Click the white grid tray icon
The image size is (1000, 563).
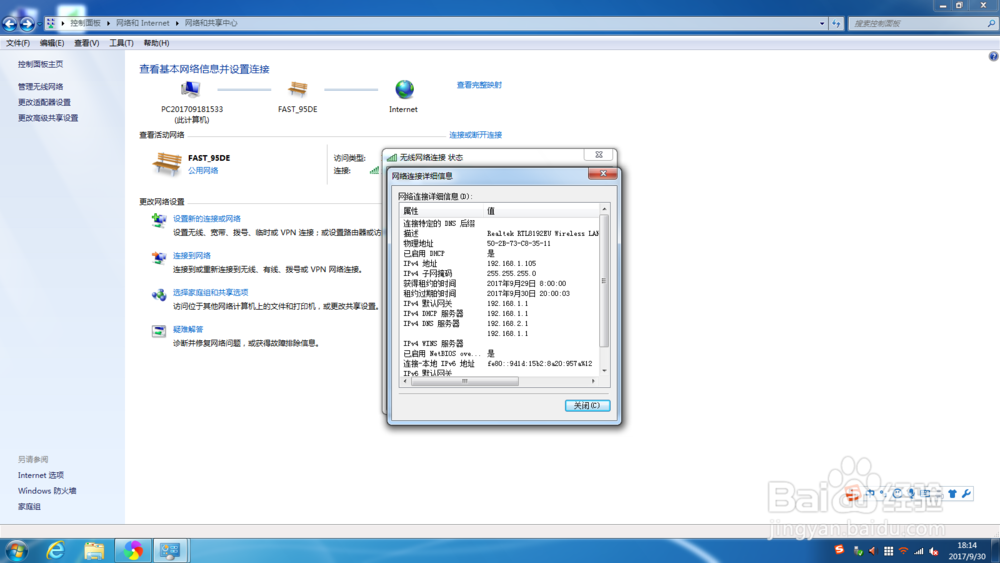(888, 551)
